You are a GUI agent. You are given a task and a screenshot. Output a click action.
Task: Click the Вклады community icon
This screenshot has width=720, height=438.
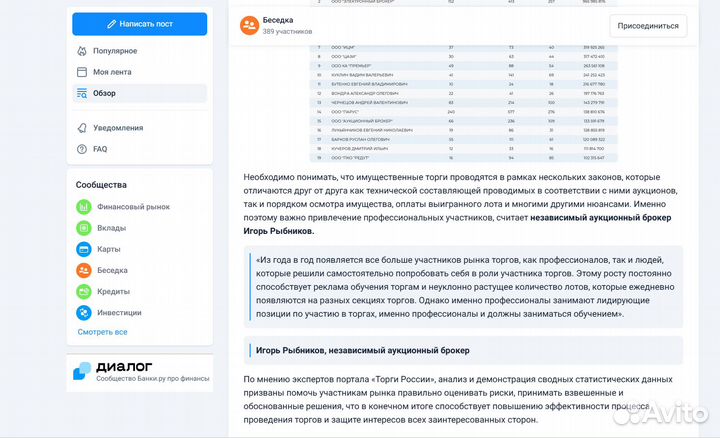84,228
